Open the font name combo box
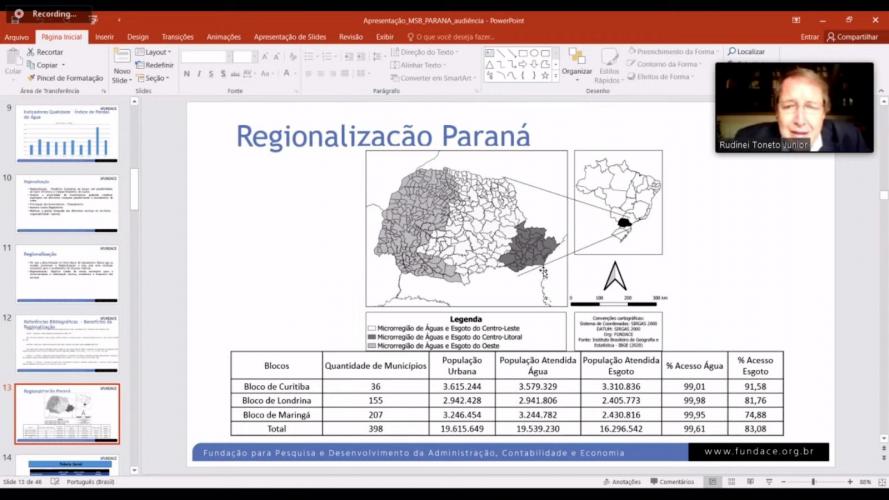The width and height of the screenshot is (889, 500). 204,57
